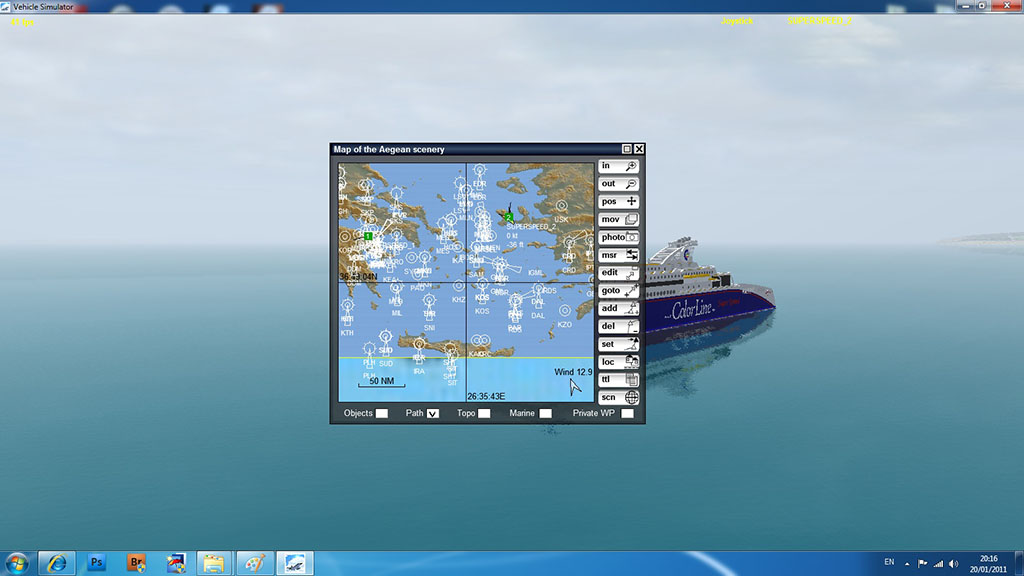Click the zoom out map button
The image size is (1024, 576).
[x=618, y=184]
